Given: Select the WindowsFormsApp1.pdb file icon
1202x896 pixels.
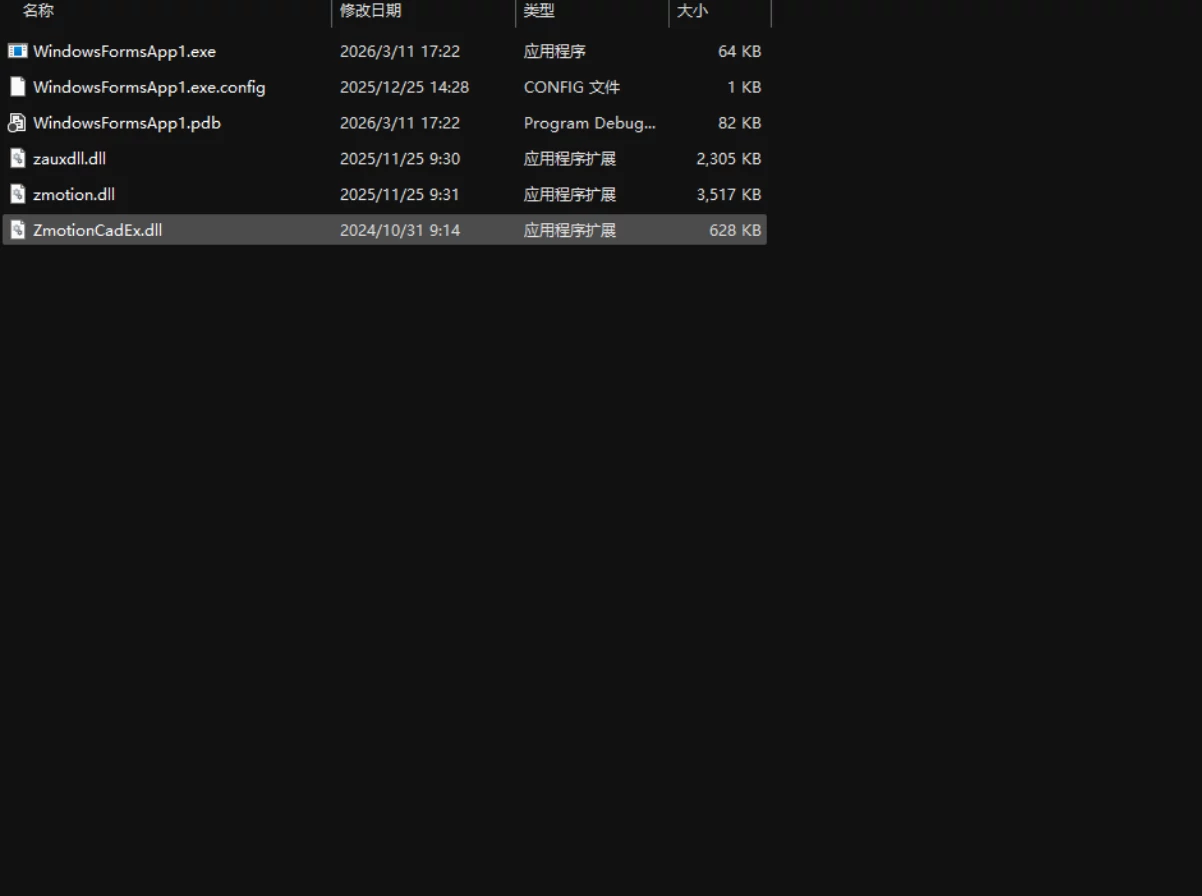Looking at the screenshot, I should coord(17,123).
